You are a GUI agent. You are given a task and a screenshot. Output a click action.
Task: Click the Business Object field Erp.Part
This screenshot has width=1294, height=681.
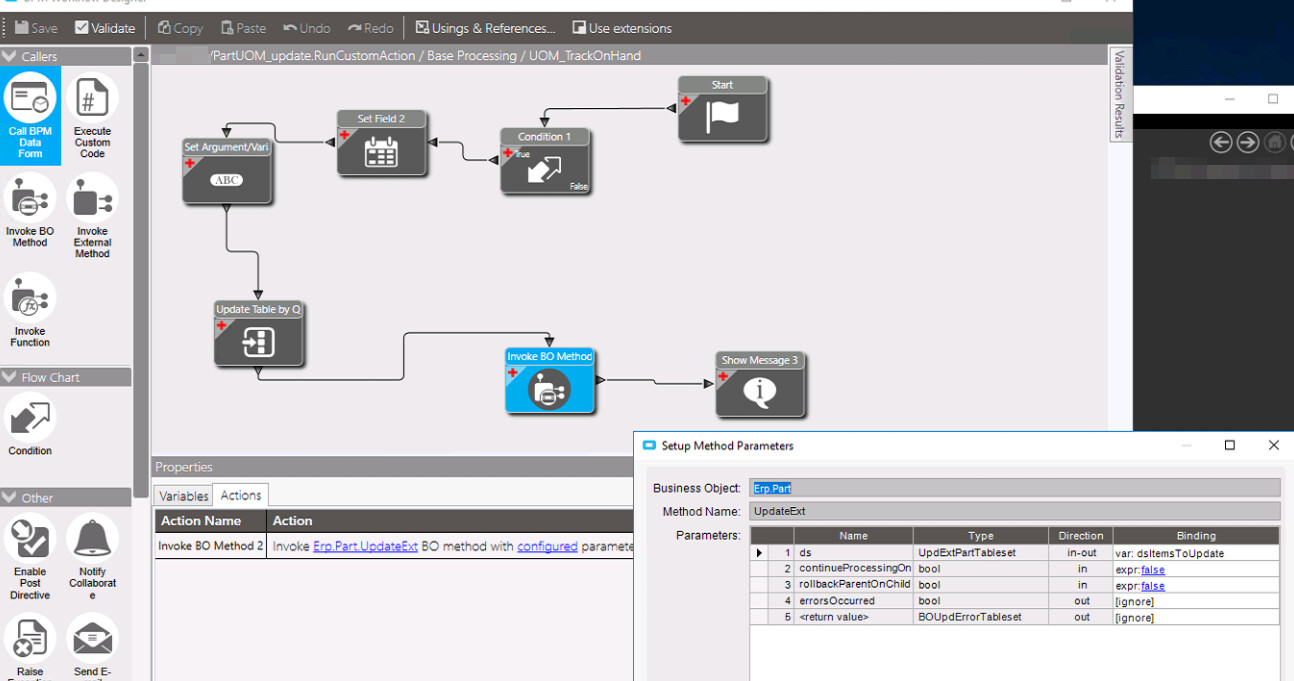1014,488
